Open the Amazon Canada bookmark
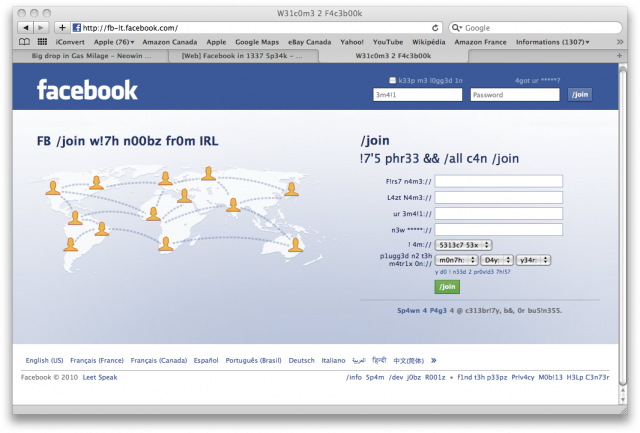Screen dimensions: 640x433 point(169,42)
